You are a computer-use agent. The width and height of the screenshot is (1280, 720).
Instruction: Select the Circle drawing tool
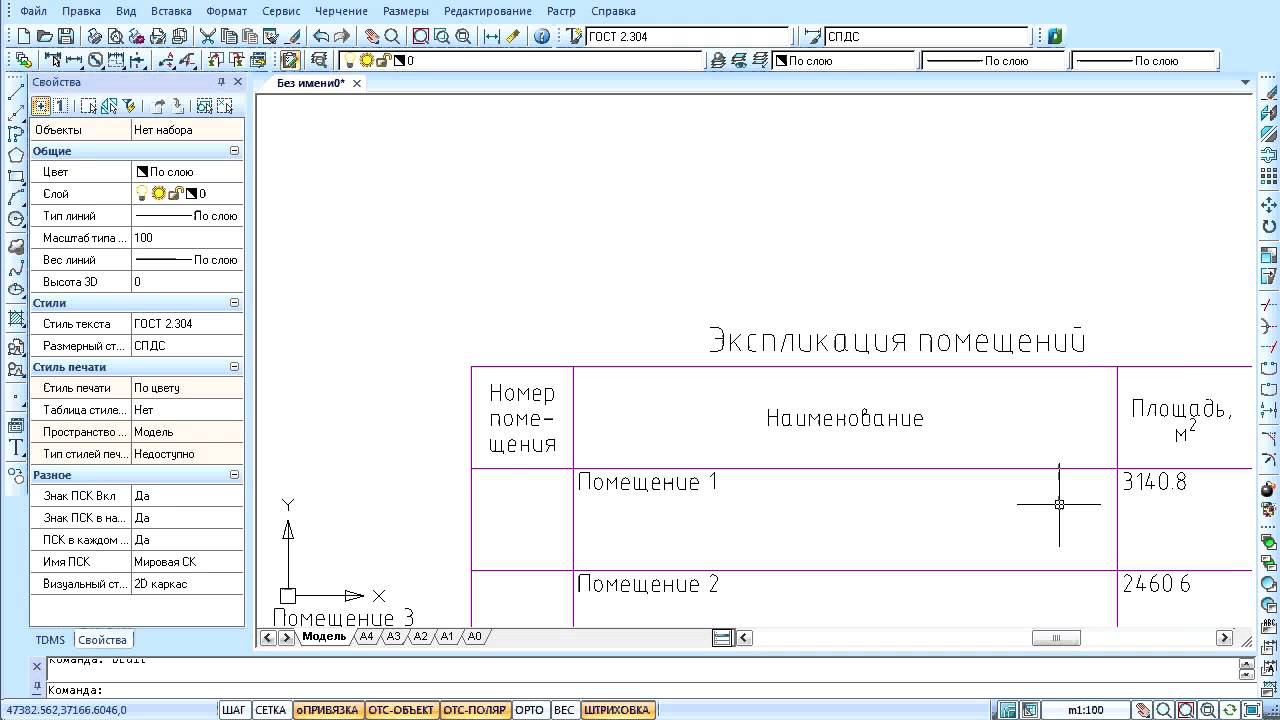[x=16, y=219]
